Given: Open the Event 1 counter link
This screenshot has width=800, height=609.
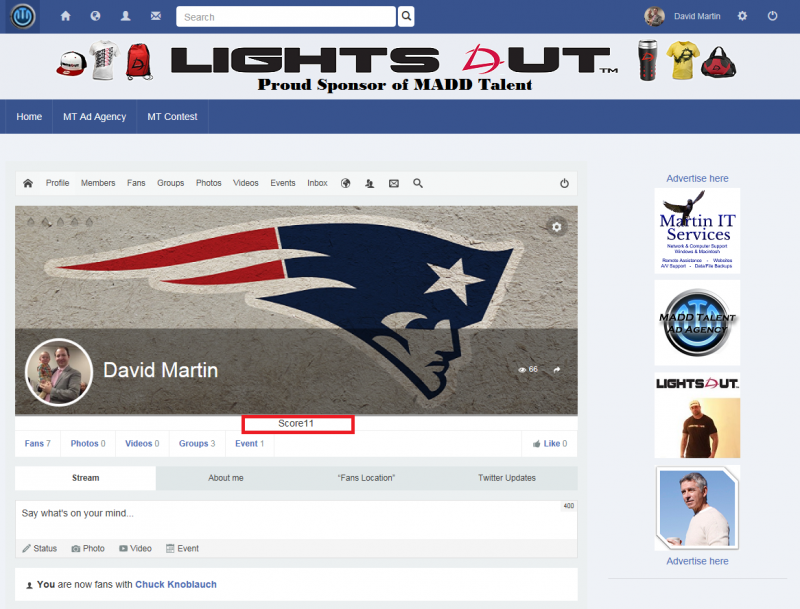Looking at the screenshot, I should pos(249,444).
